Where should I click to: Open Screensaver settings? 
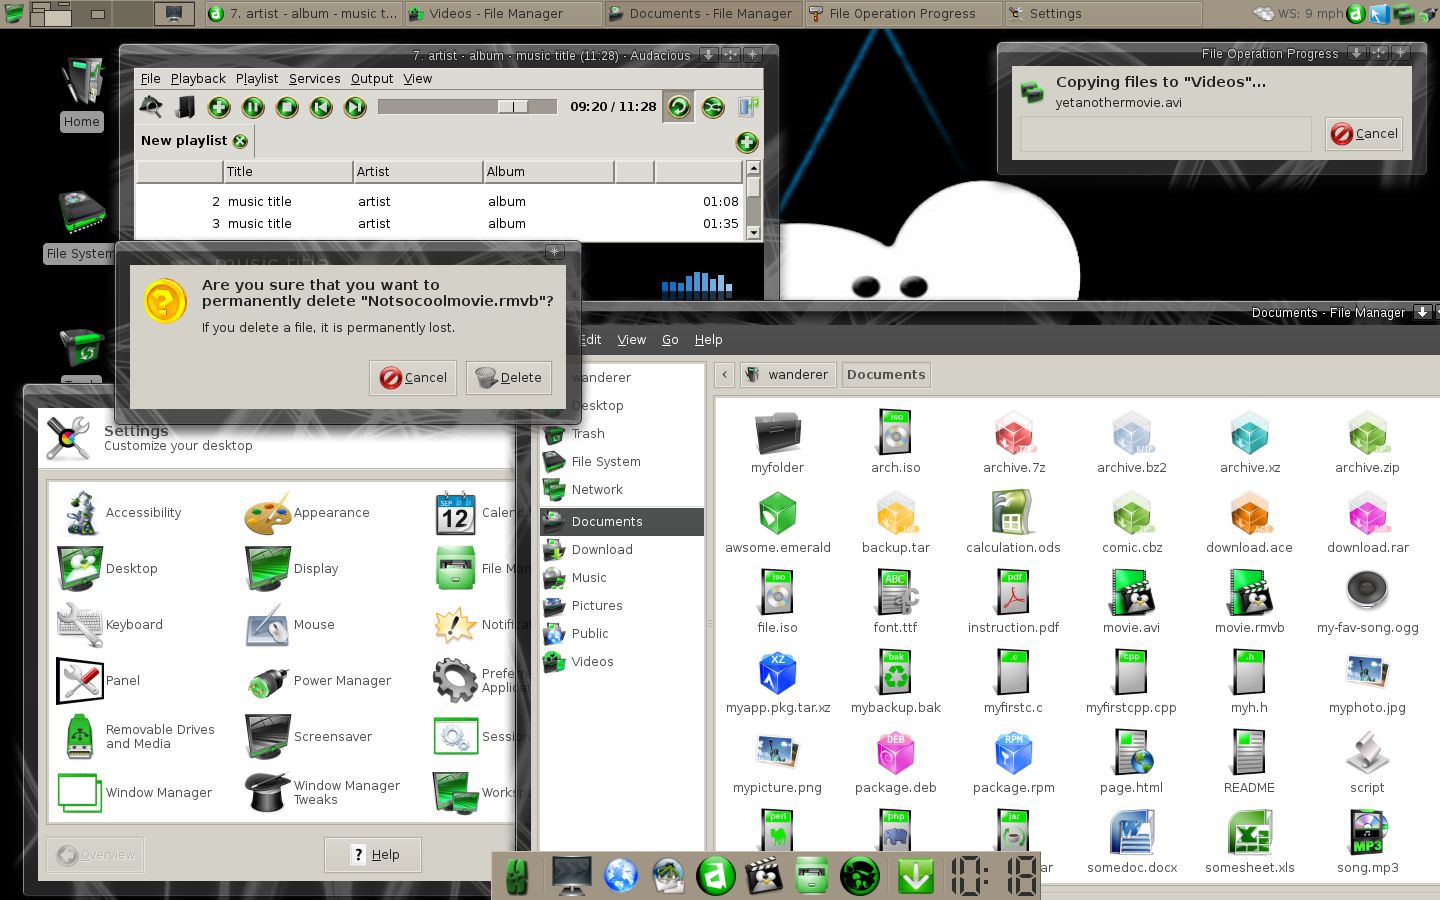coord(309,737)
